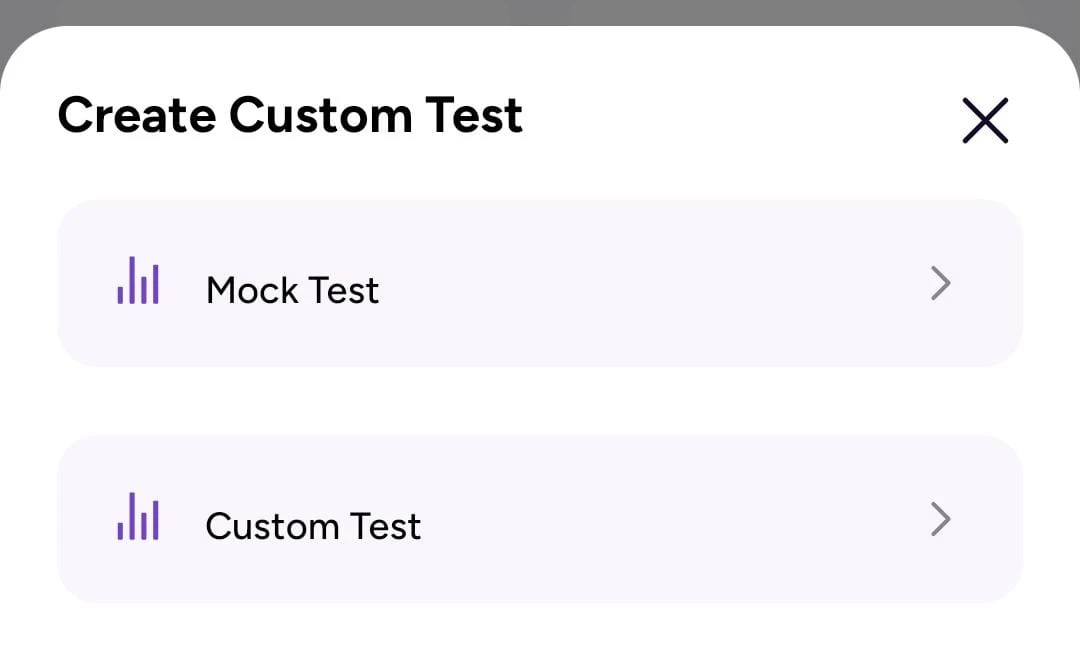The image size is (1080, 651).
Task: Click the chevron arrow on the Mock Test row
Action: click(x=941, y=283)
